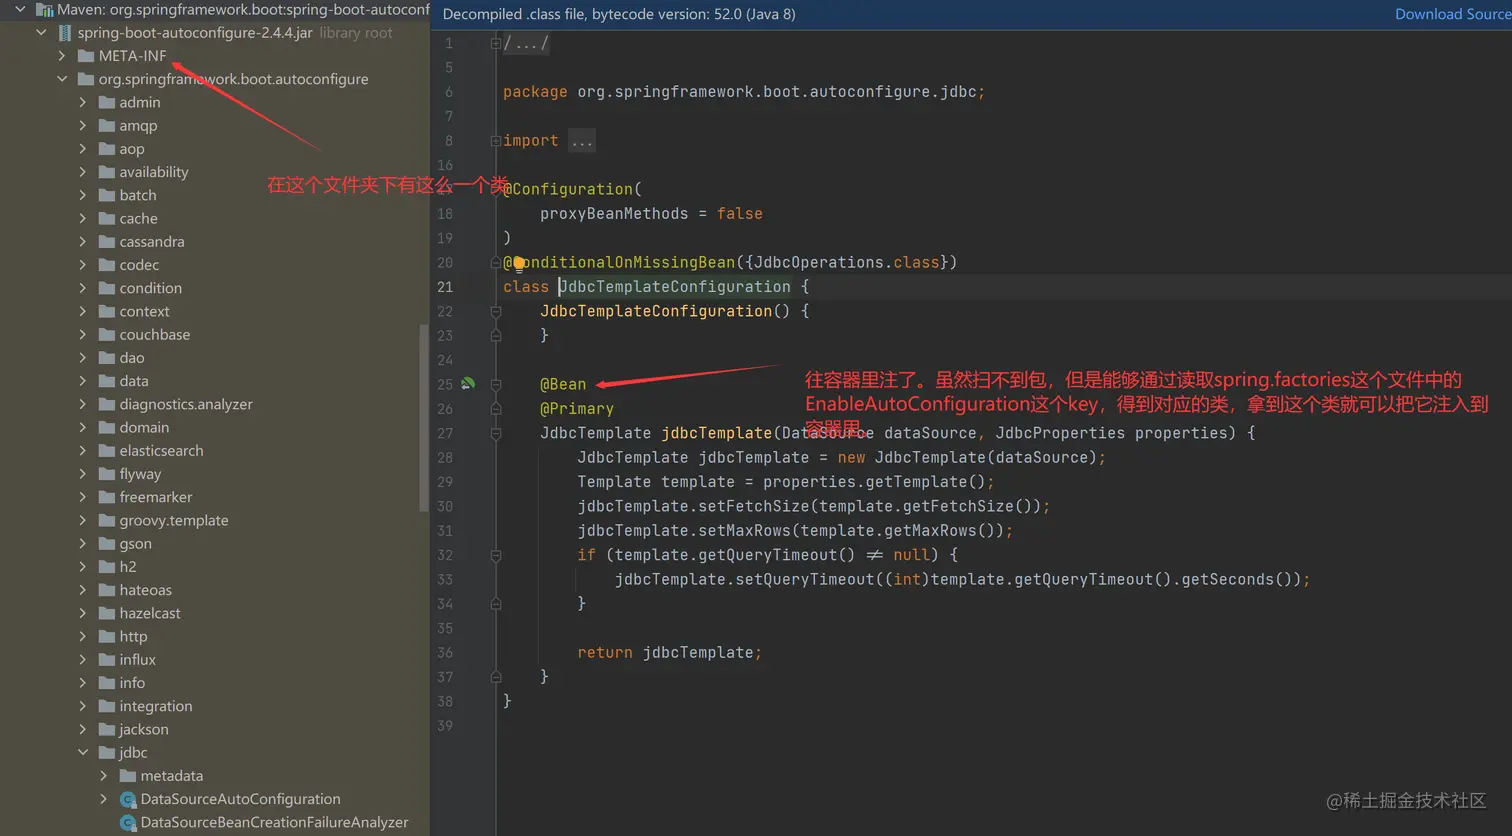Screen dimensions: 1512x836
Task: Click the influx folder icon
Action: pyautogui.click(x=107, y=659)
